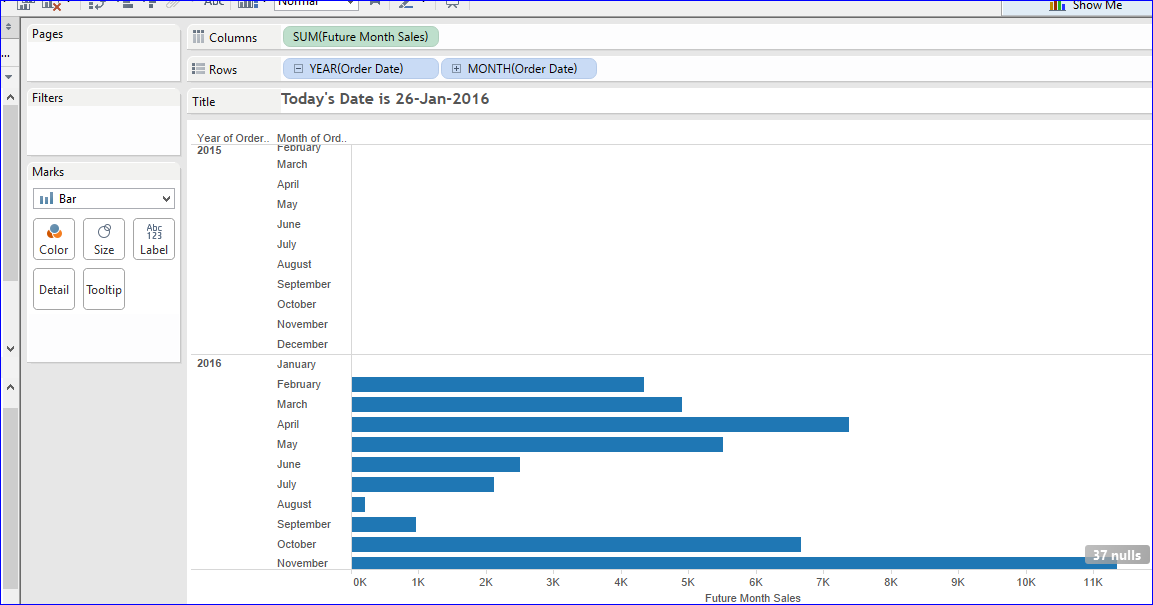Select the SUM(Future Month Sales) pill on Columns

(361, 36)
